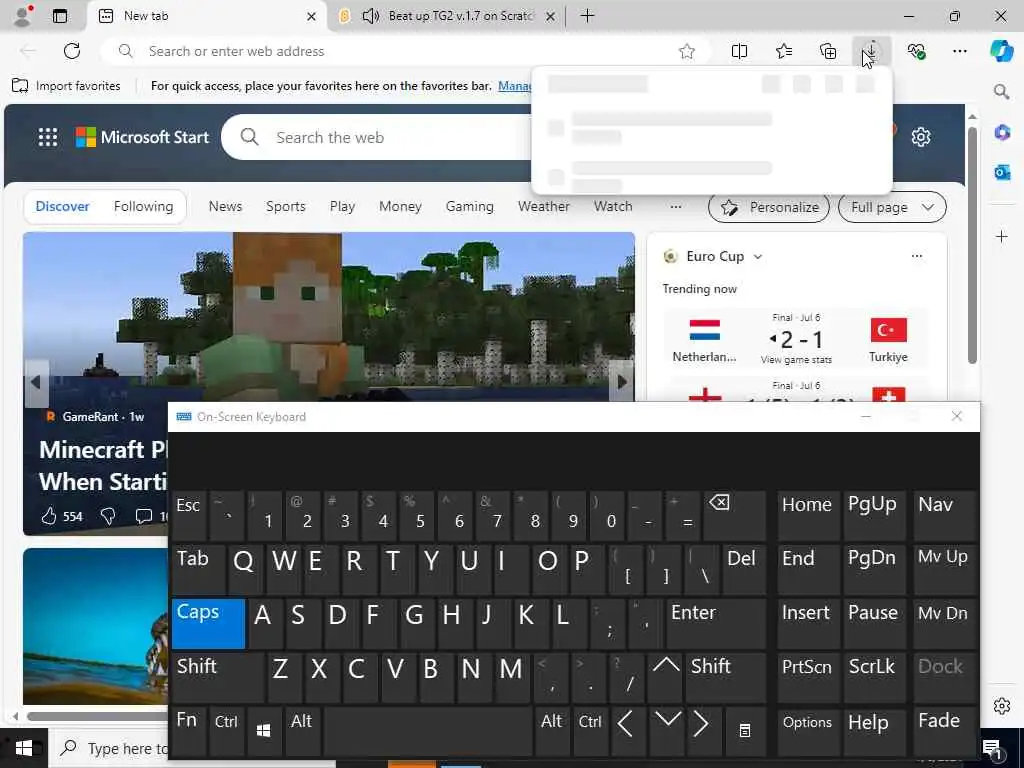Click View game stats link
Screen dimensions: 1024x768
[796, 359]
